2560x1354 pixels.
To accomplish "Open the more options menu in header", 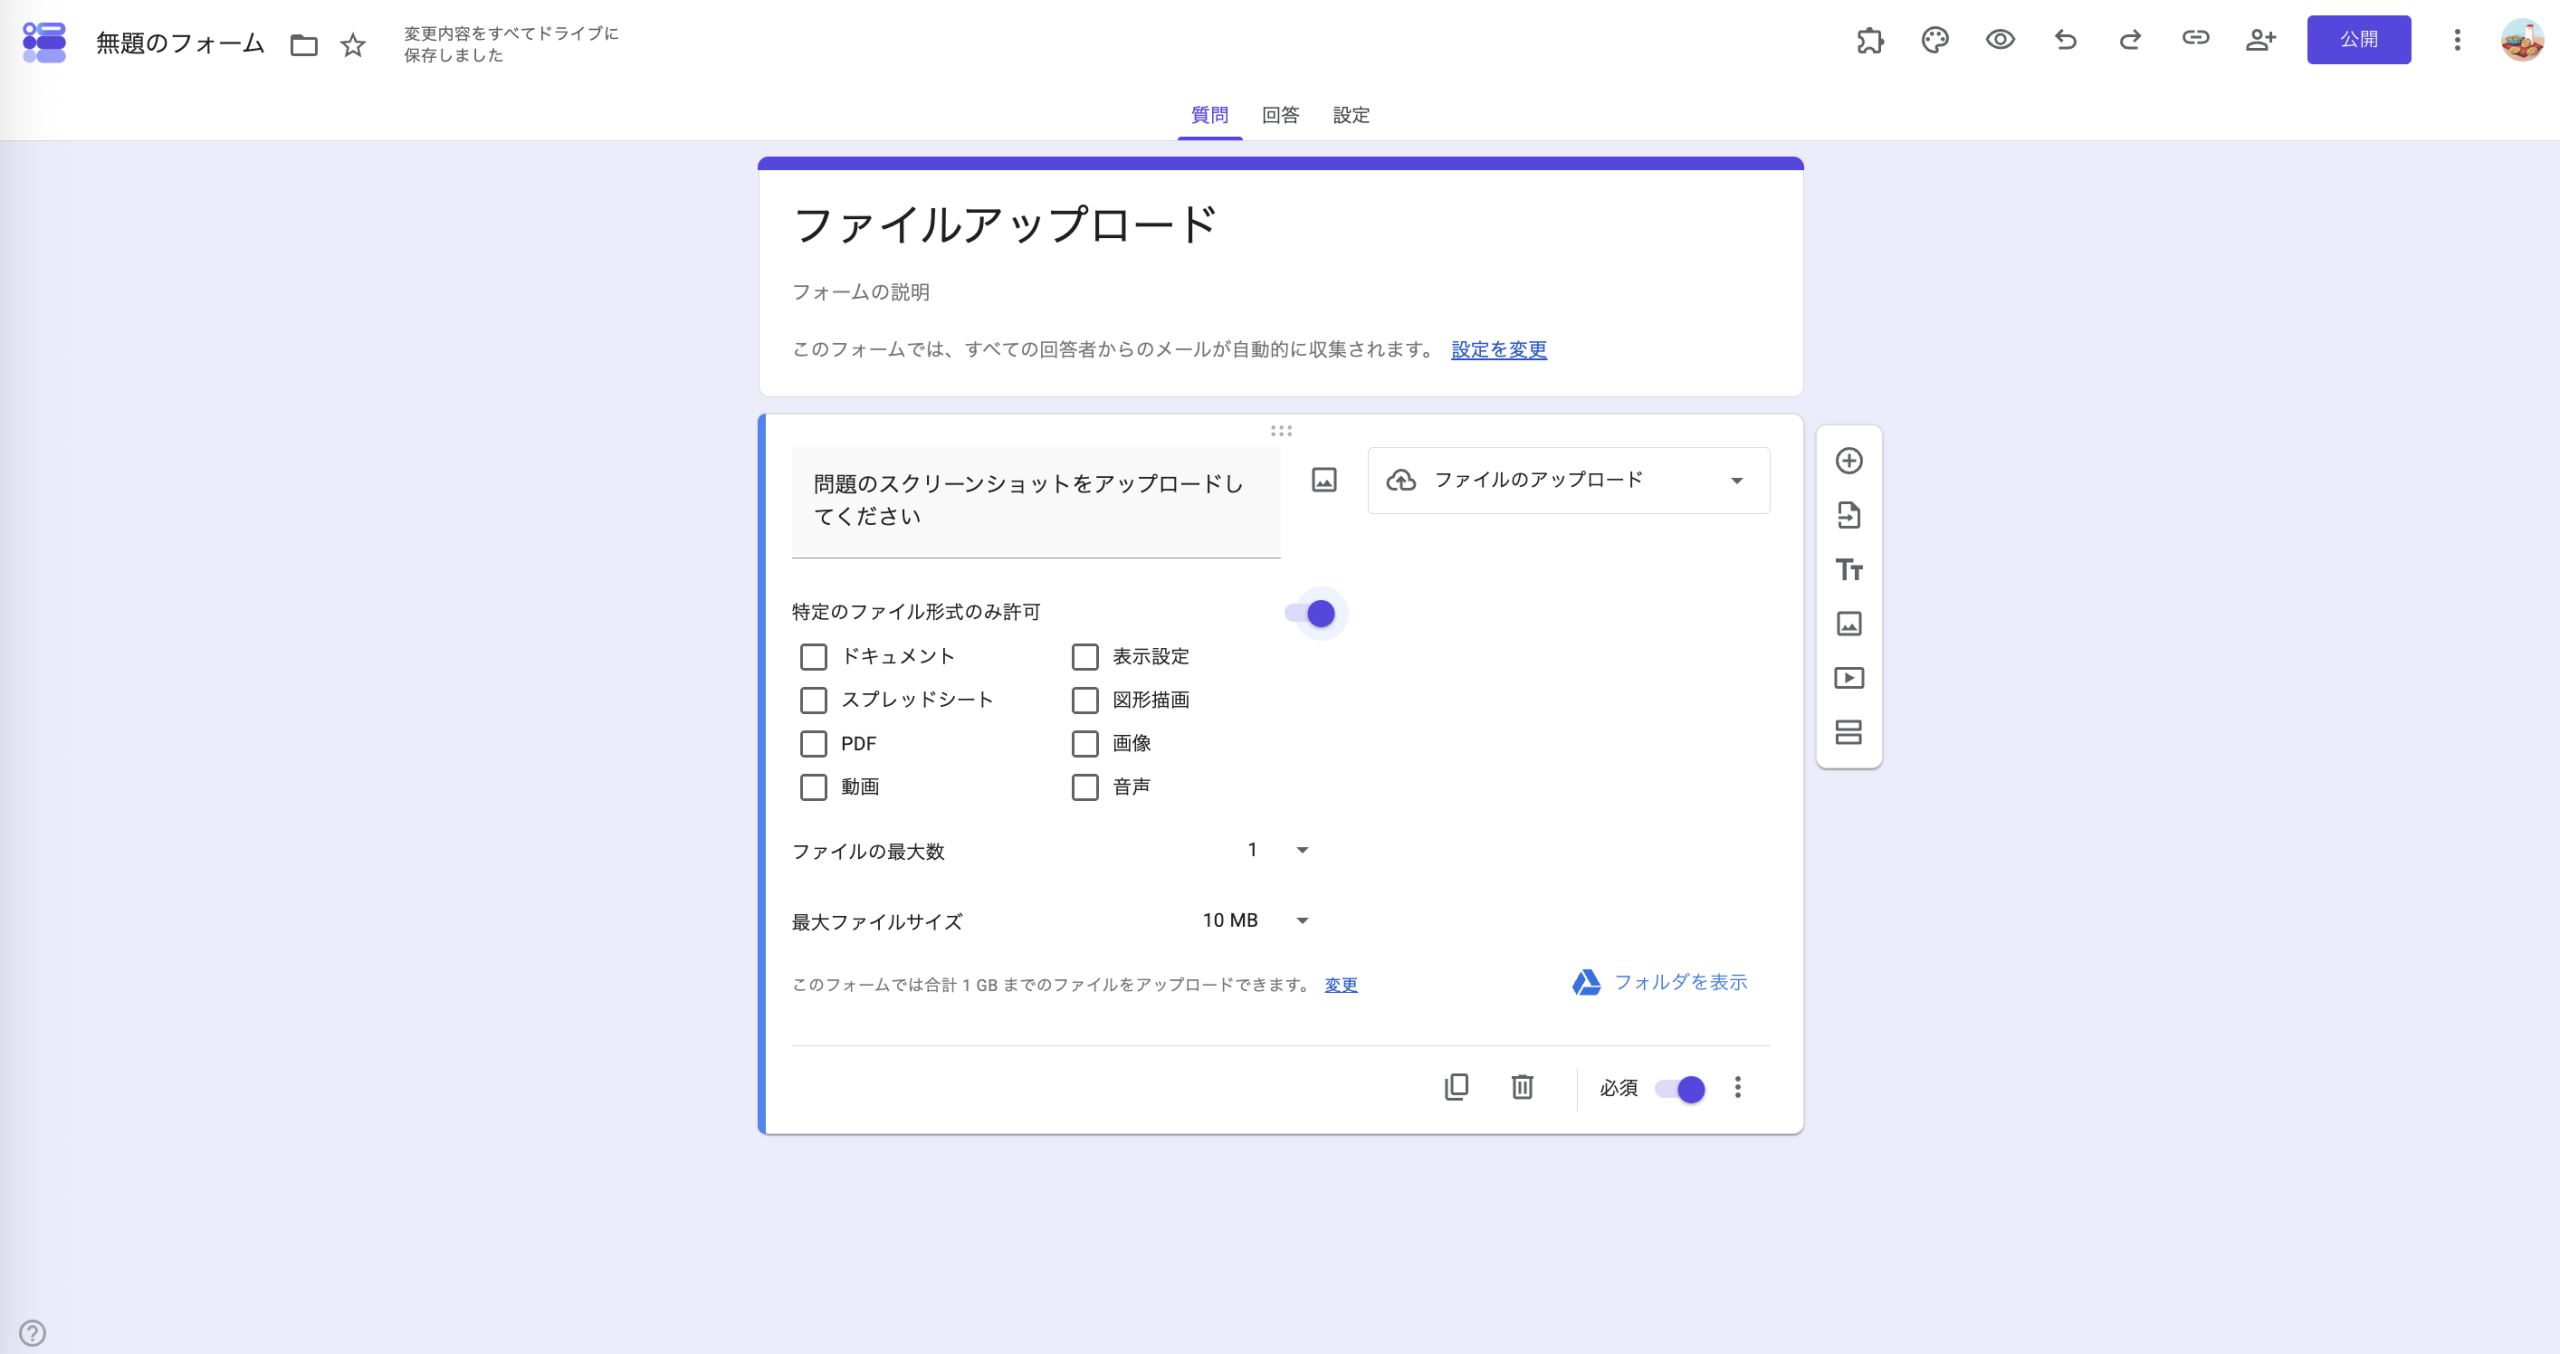I will click(x=2457, y=40).
